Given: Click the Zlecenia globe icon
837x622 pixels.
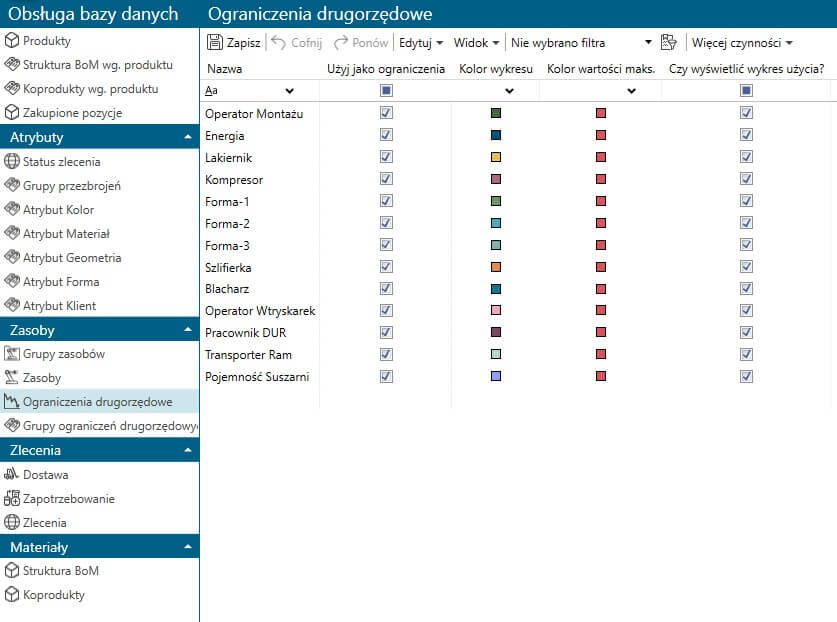Looking at the screenshot, I should coord(12,522).
